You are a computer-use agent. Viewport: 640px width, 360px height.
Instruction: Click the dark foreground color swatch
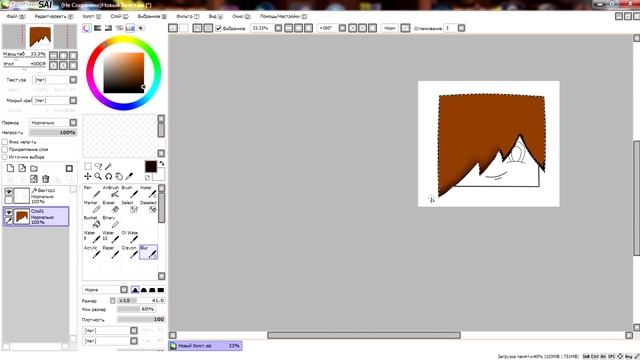151,167
